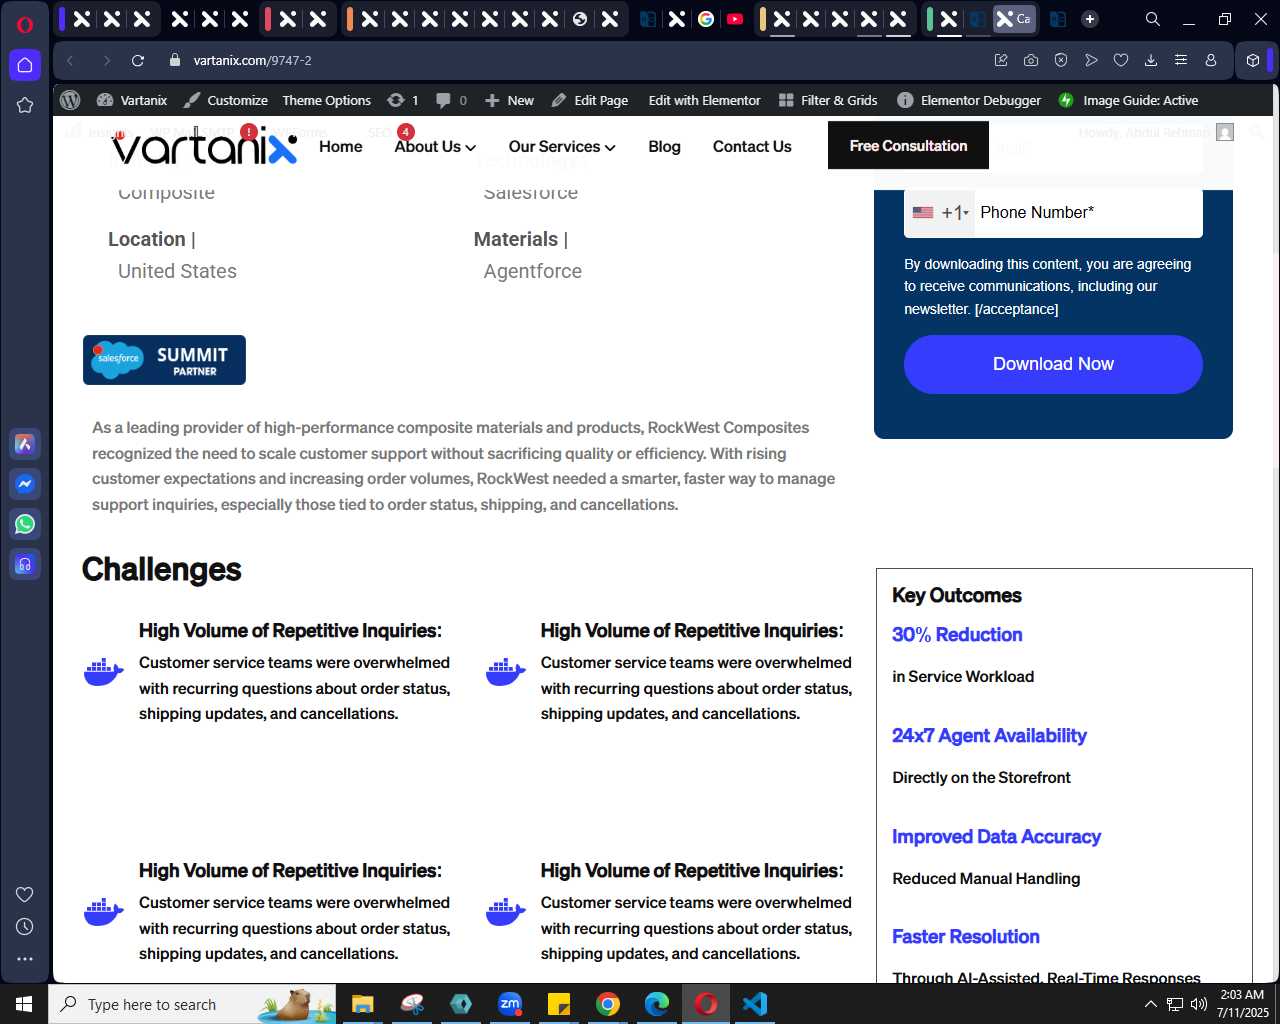Open bookmarks star in Opera sidebar
The height and width of the screenshot is (1024, 1280).
pyautogui.click(x=25, y=105)
